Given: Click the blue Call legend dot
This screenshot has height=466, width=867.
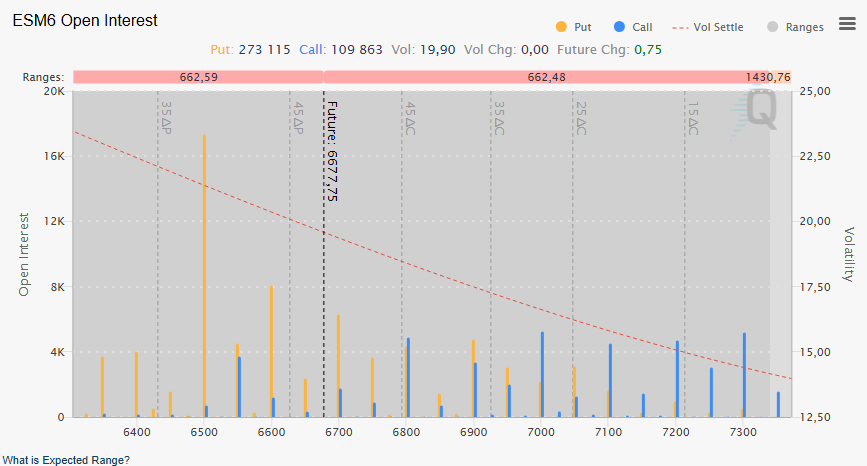Looking at the screenshot, I should click(619, 27).
